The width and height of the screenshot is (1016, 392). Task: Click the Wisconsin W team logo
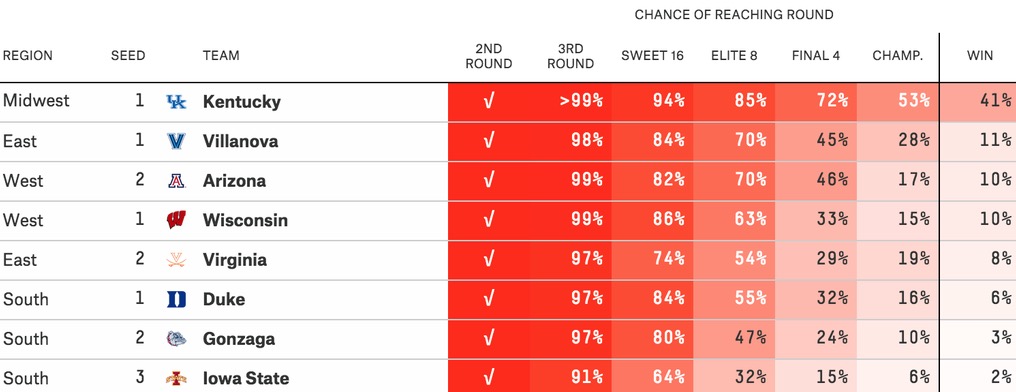tap(176, 220)
